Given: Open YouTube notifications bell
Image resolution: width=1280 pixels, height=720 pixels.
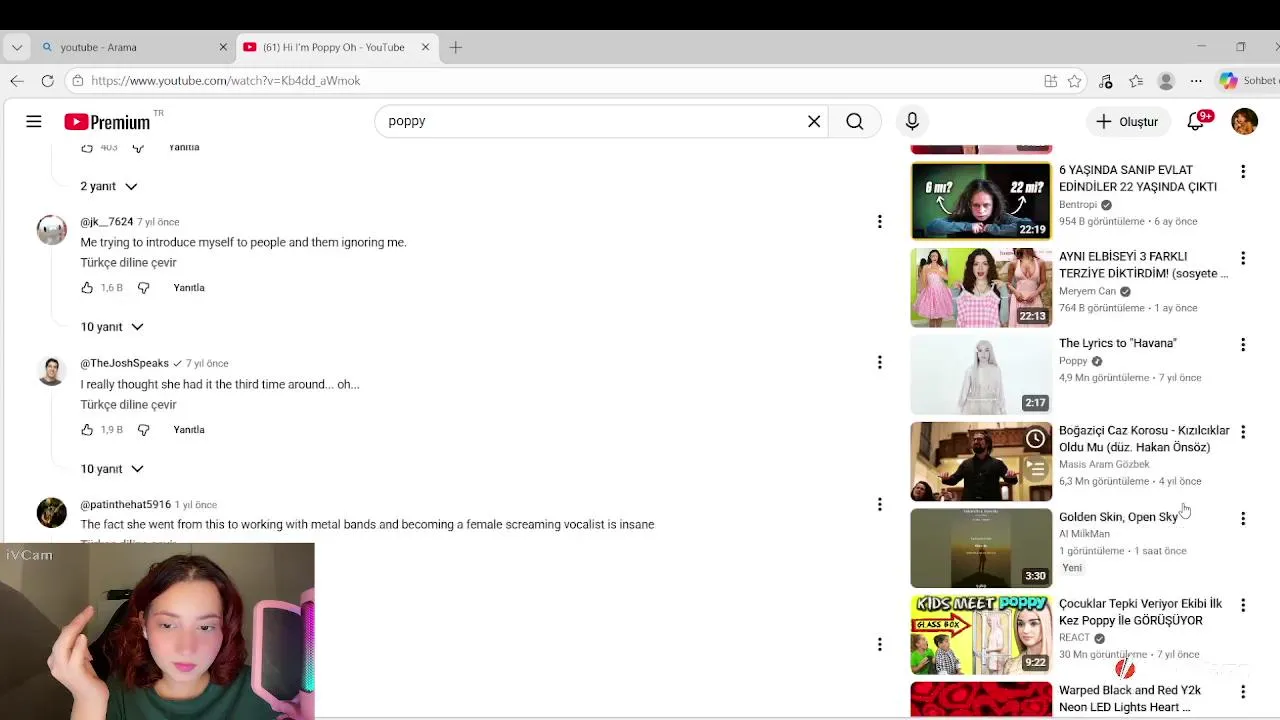Looking at the screenshot, I should click(x=1197, y=121).
